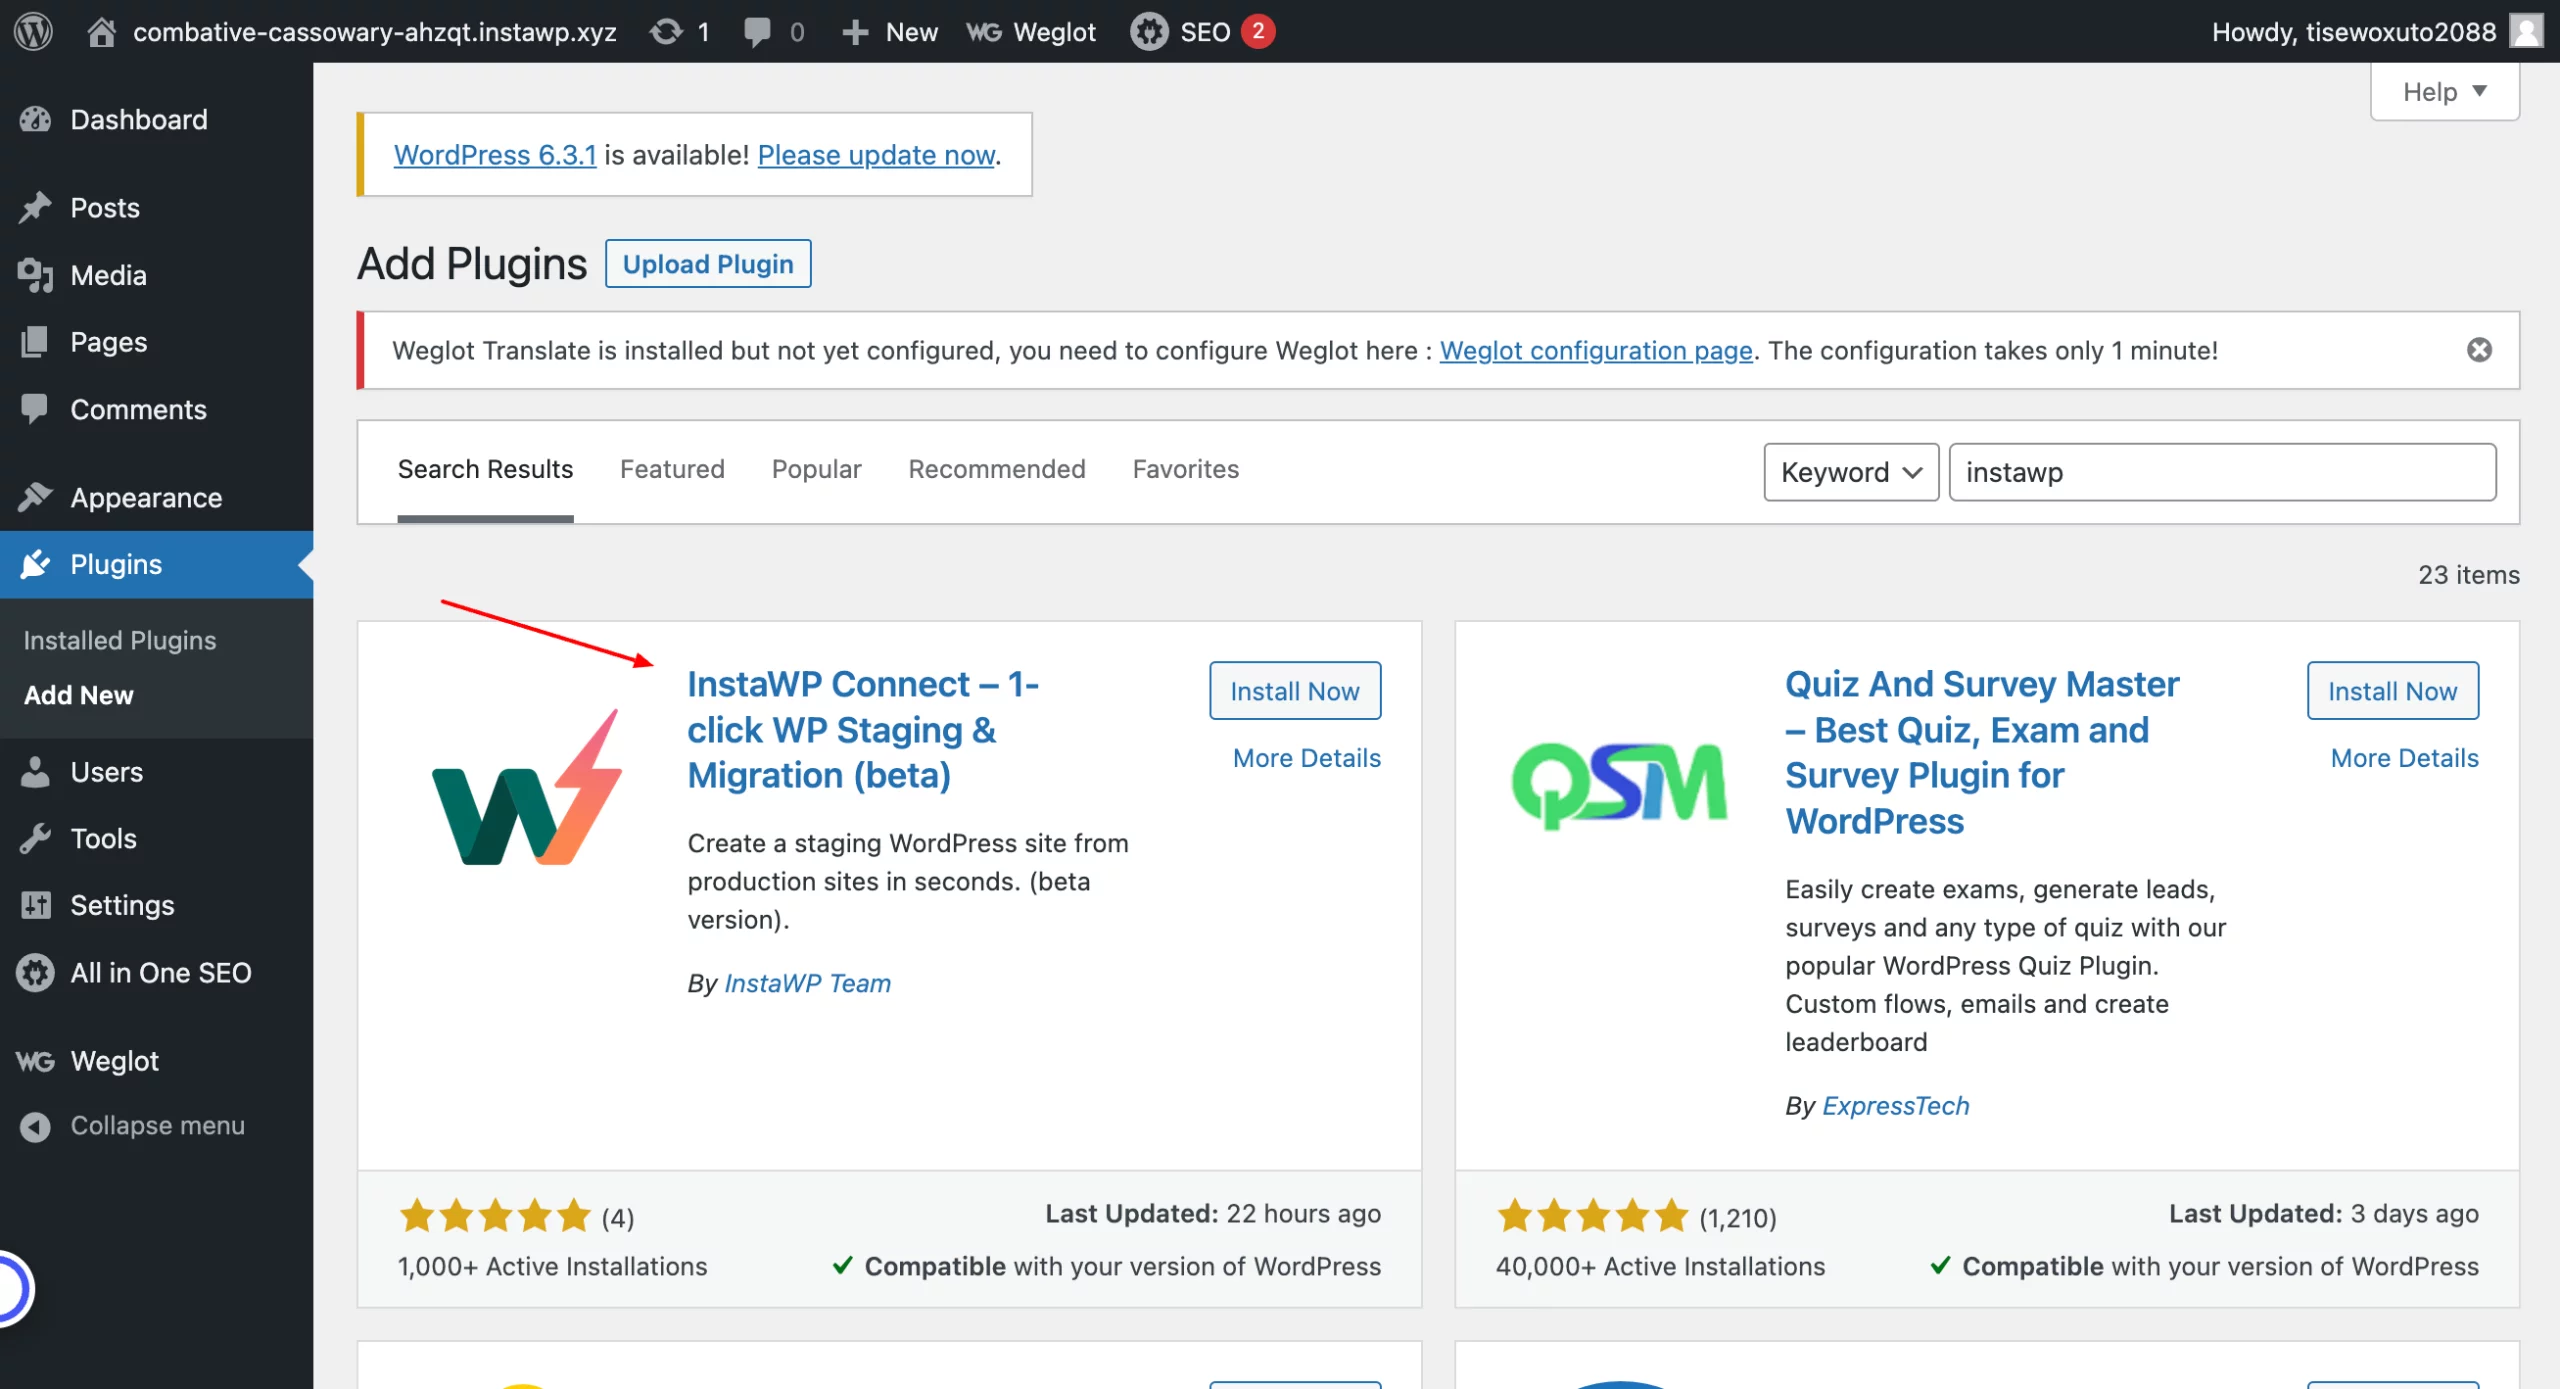Click the WordPress logo in the top bar

tap(33, 31)
